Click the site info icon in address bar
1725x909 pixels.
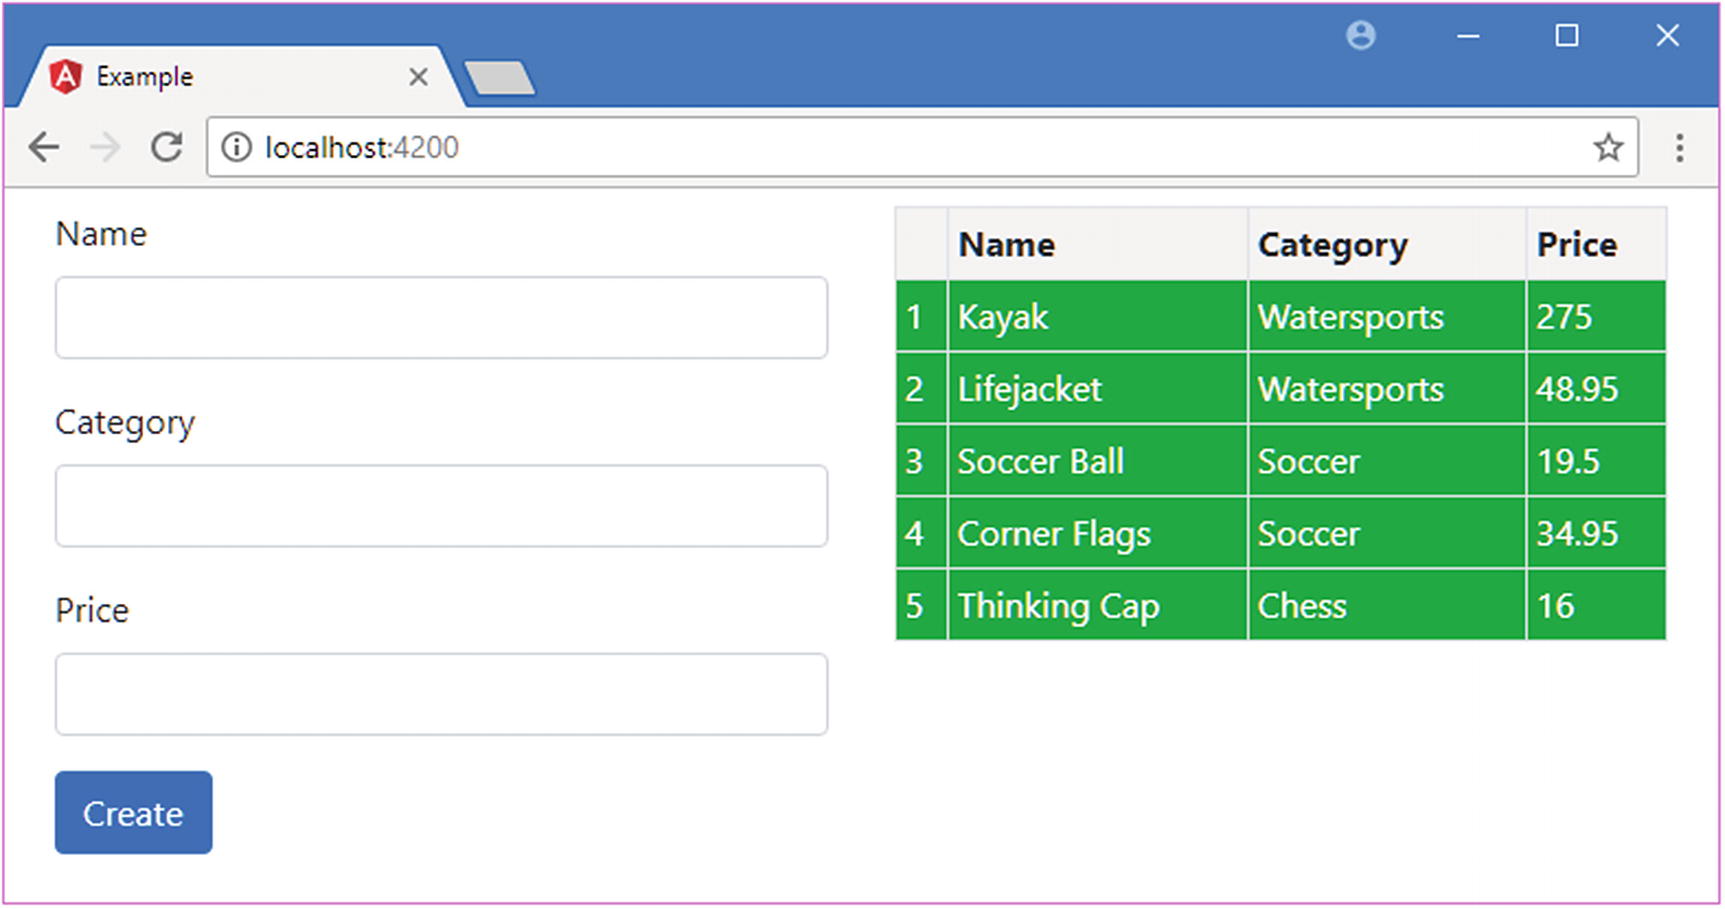237,148
